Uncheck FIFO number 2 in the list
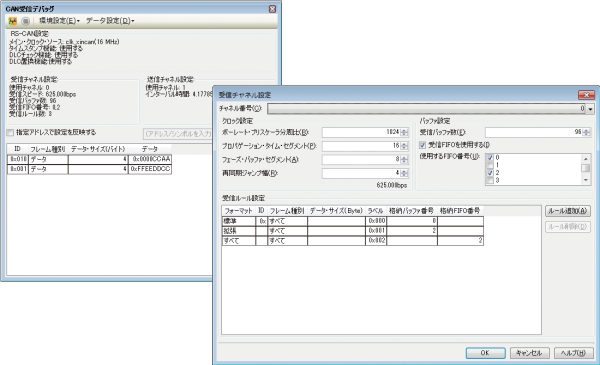This screenshot has height=365, width=600. coord(490,173)
